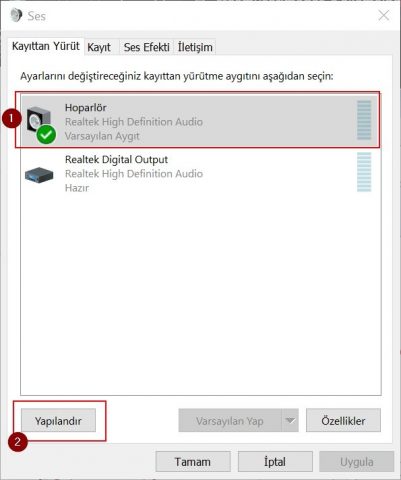Screen dimensions: 401x480
Task: Click the Varsayılan Yap button
Action: tap(230, 421)
